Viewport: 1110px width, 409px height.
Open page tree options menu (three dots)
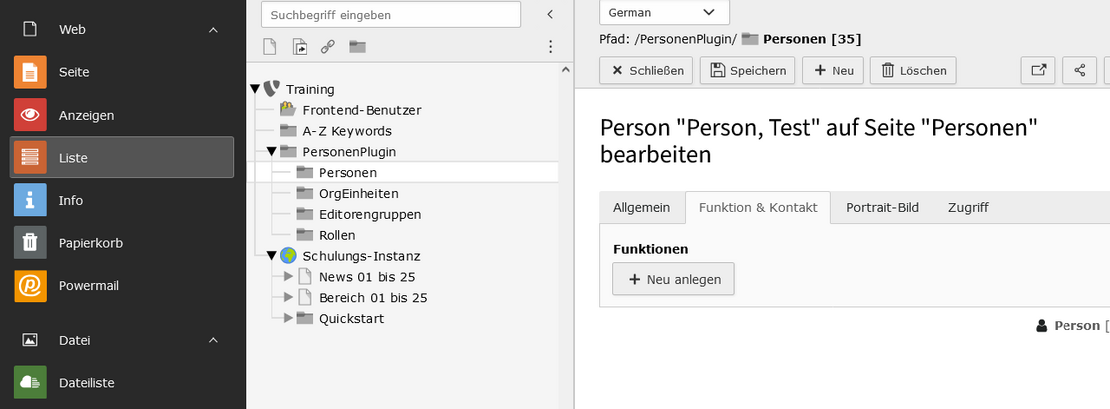549,47
